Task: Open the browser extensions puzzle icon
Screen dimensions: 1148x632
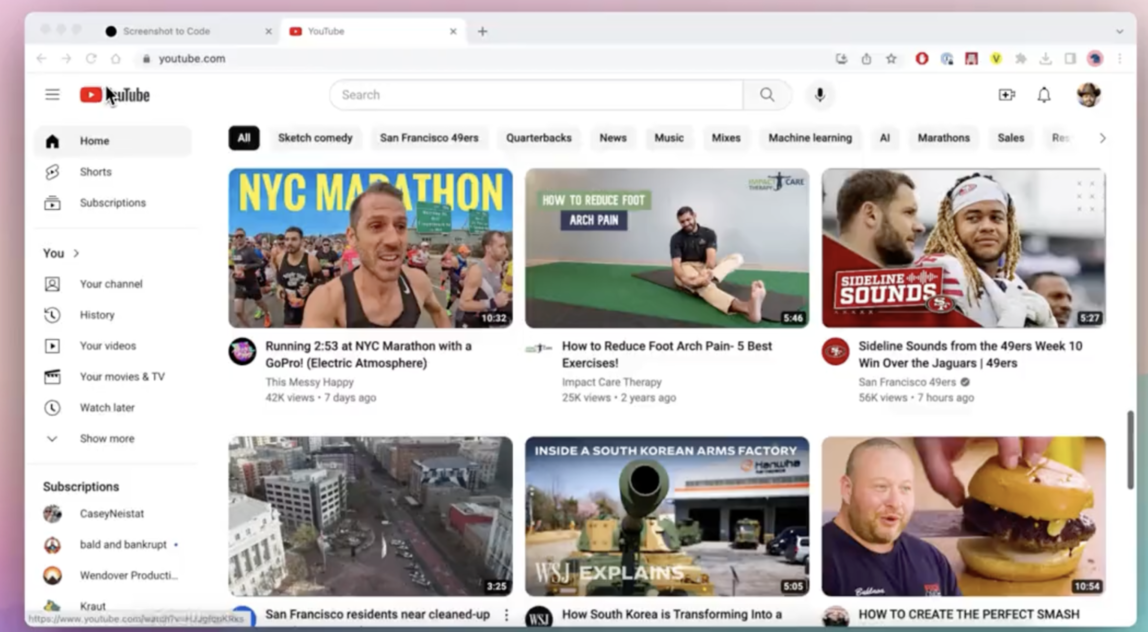Action: coord(1021,59)
